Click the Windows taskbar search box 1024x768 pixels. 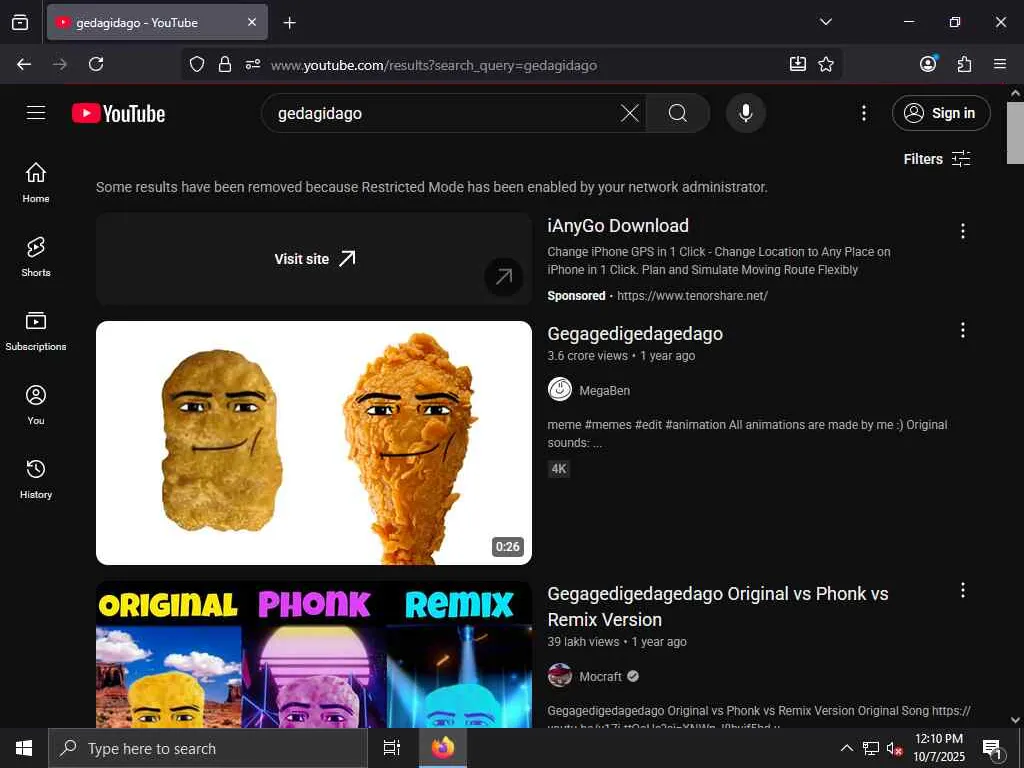coord(208,748)
